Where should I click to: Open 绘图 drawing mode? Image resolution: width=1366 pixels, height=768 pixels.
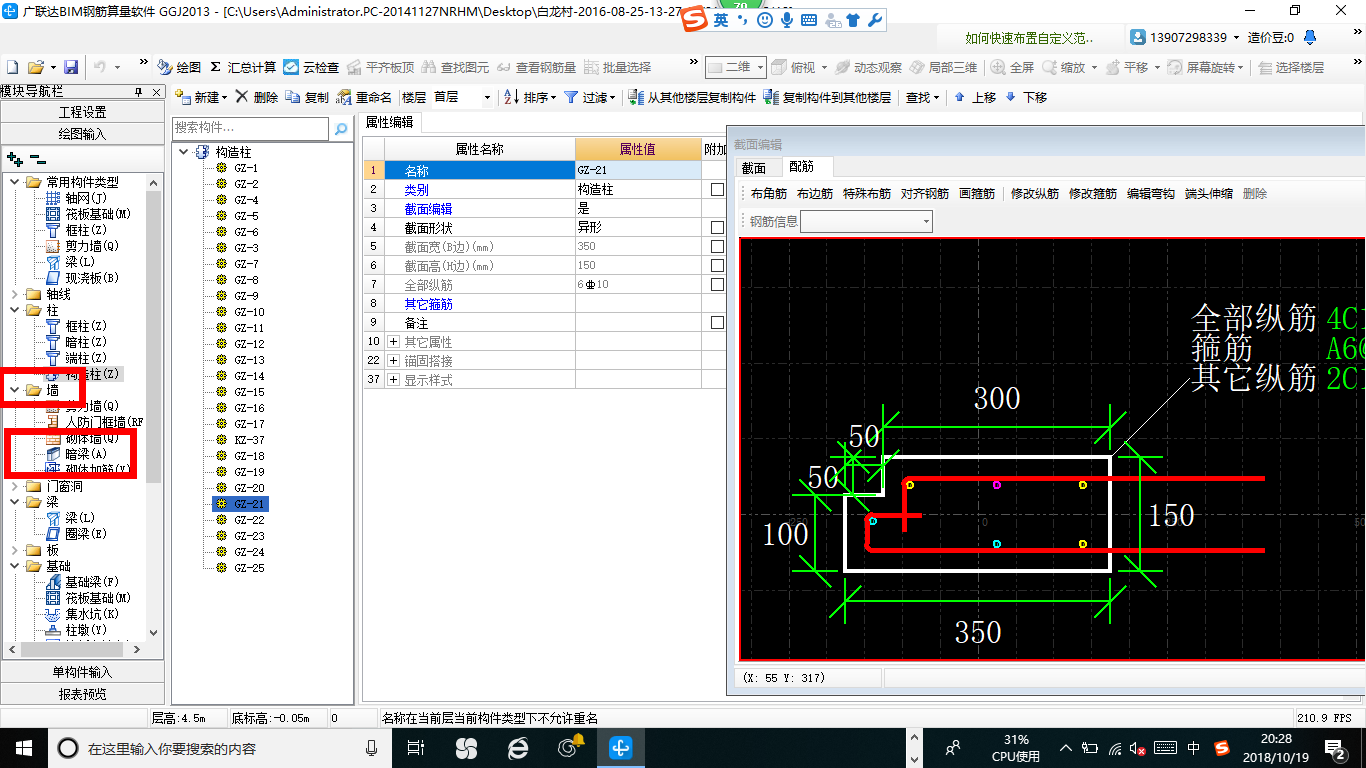point(180,67)
